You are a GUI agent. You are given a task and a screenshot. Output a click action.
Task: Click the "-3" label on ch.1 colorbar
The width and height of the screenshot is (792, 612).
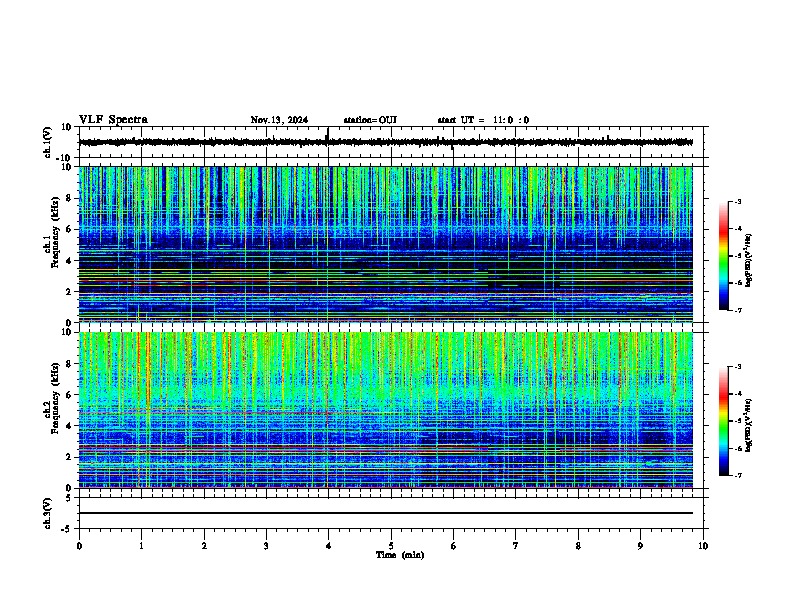point(738,202)
